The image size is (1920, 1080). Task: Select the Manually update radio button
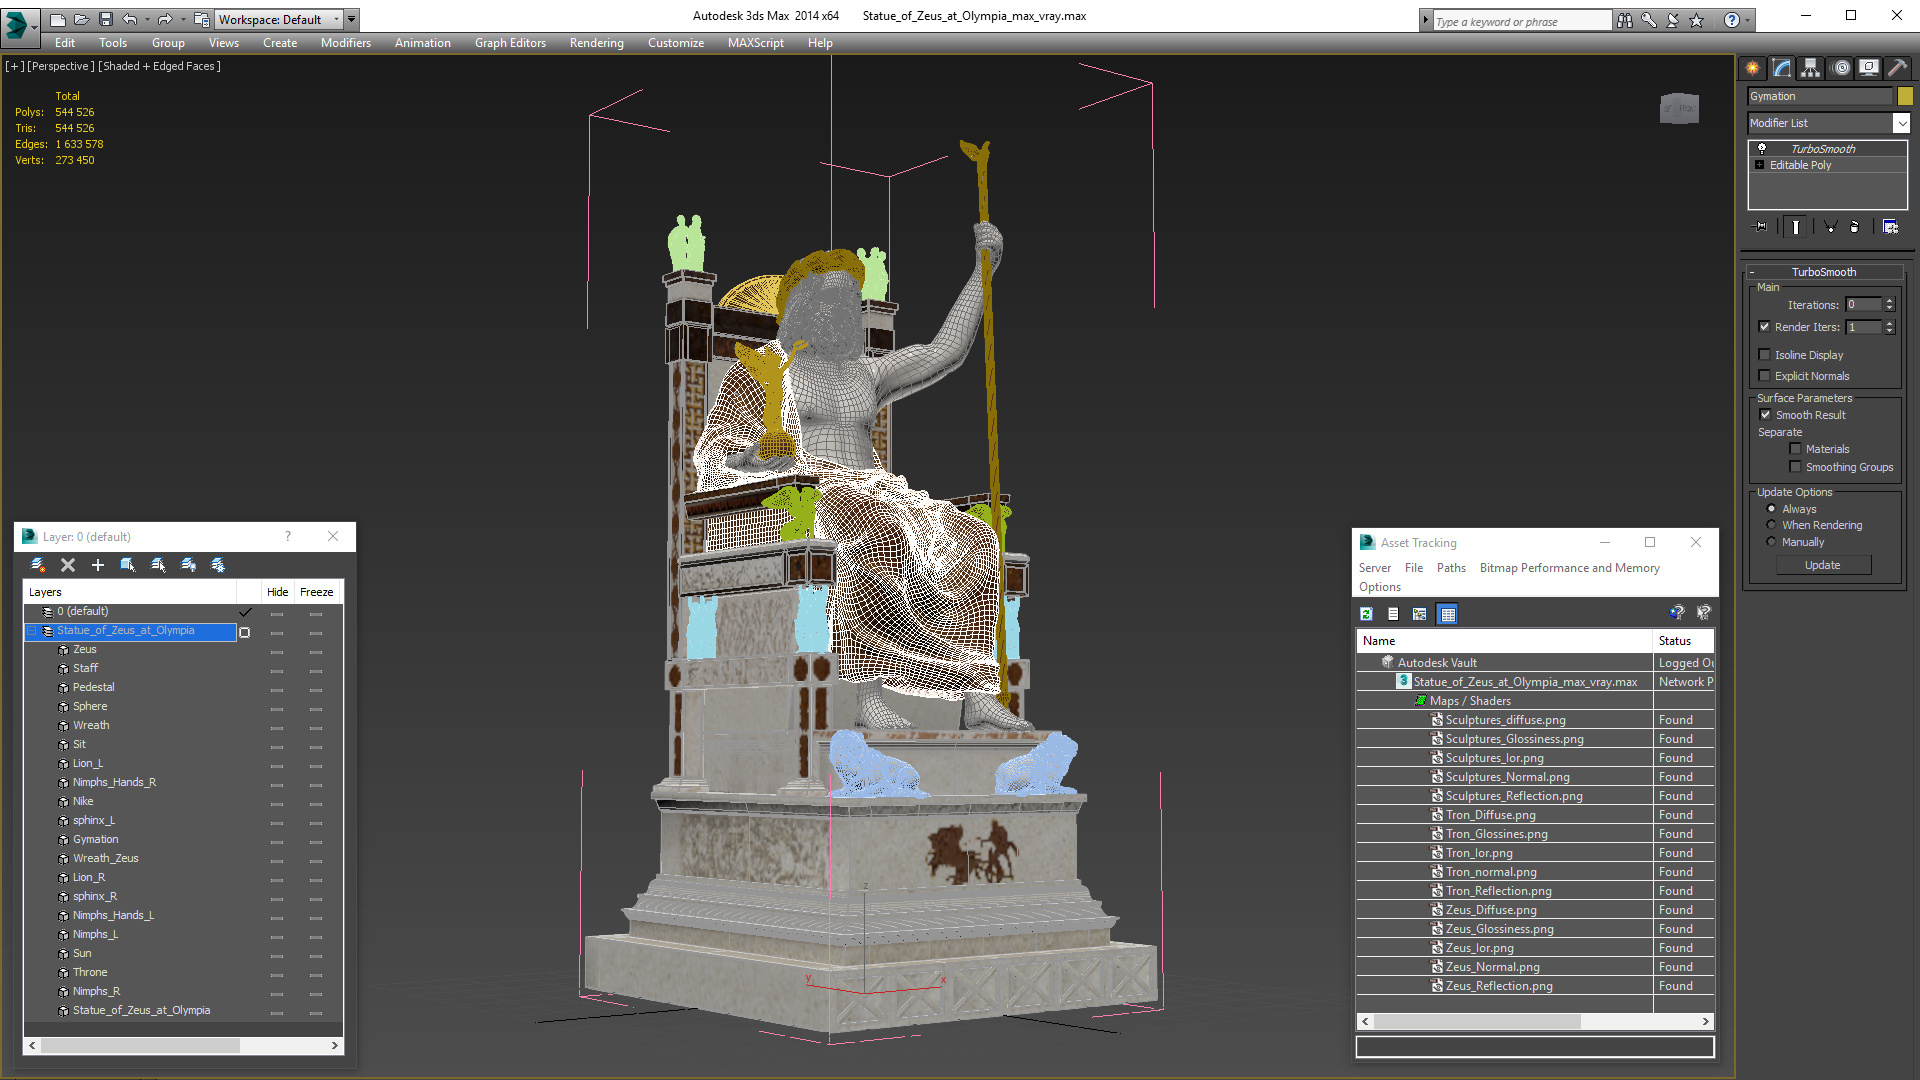tap(1771, 542)
